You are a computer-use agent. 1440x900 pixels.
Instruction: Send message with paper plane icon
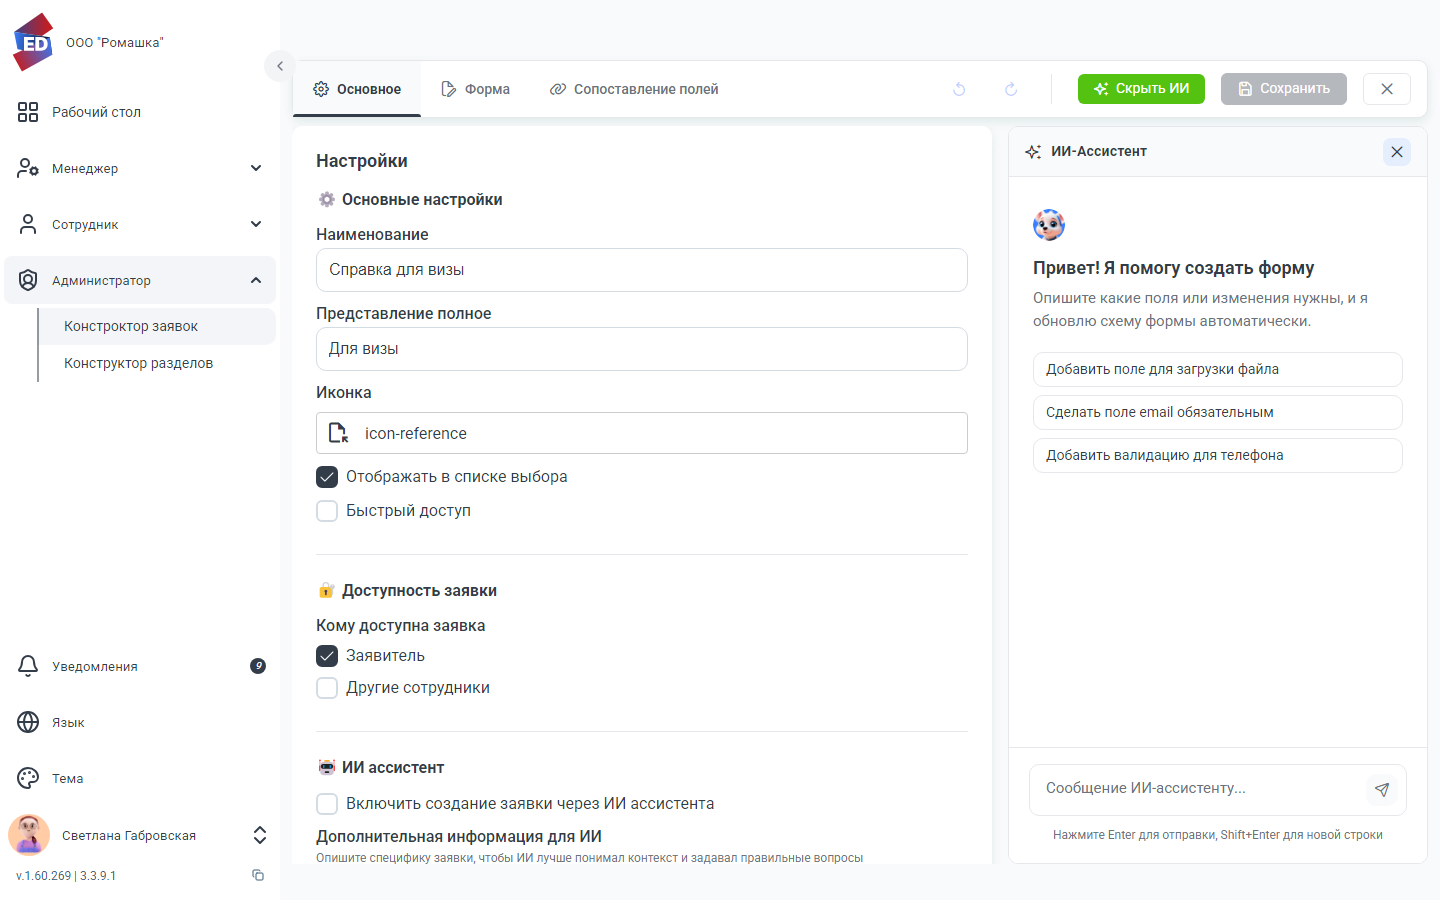pyautogui.click(x=1382, y=790)
